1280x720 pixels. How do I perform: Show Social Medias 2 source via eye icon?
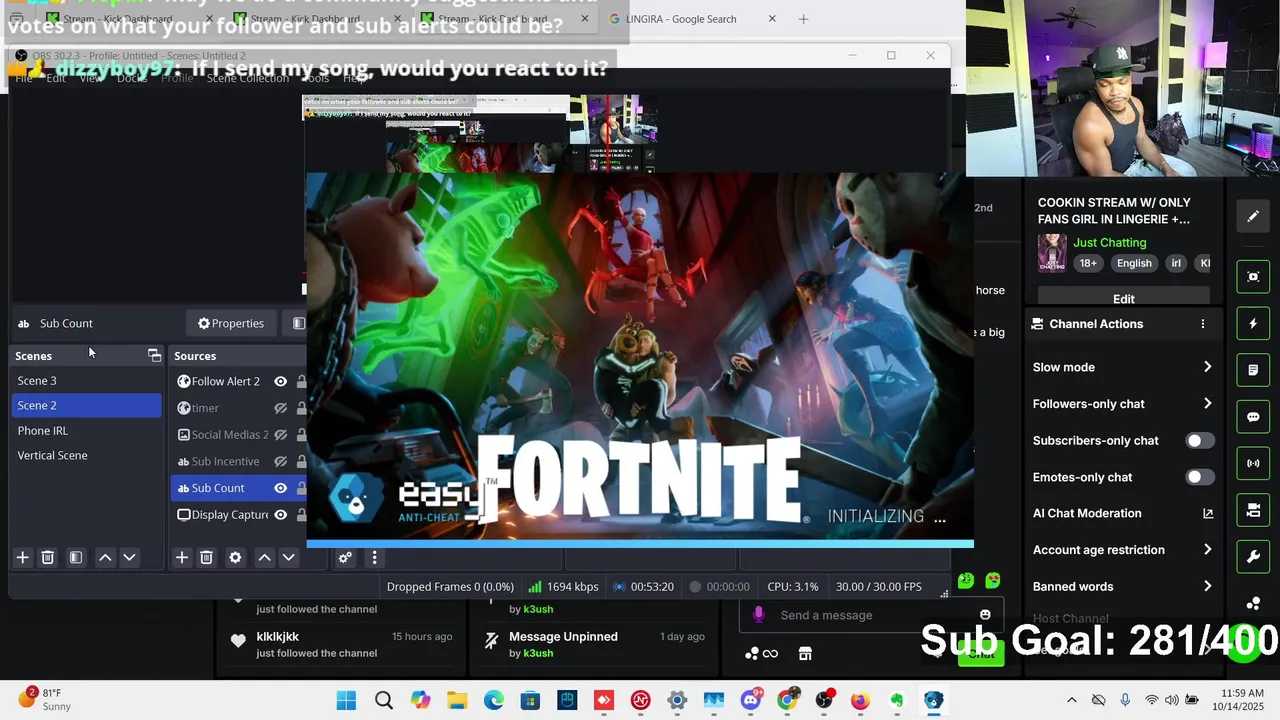pyautogui.click(x=280, y=435)
